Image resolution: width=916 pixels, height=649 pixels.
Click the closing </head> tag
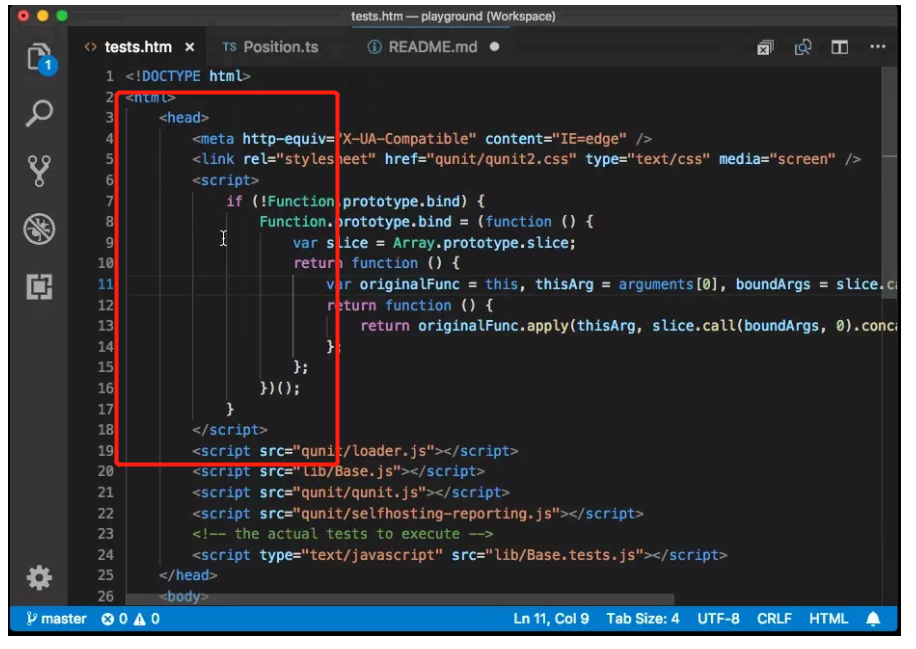[188, 575]
